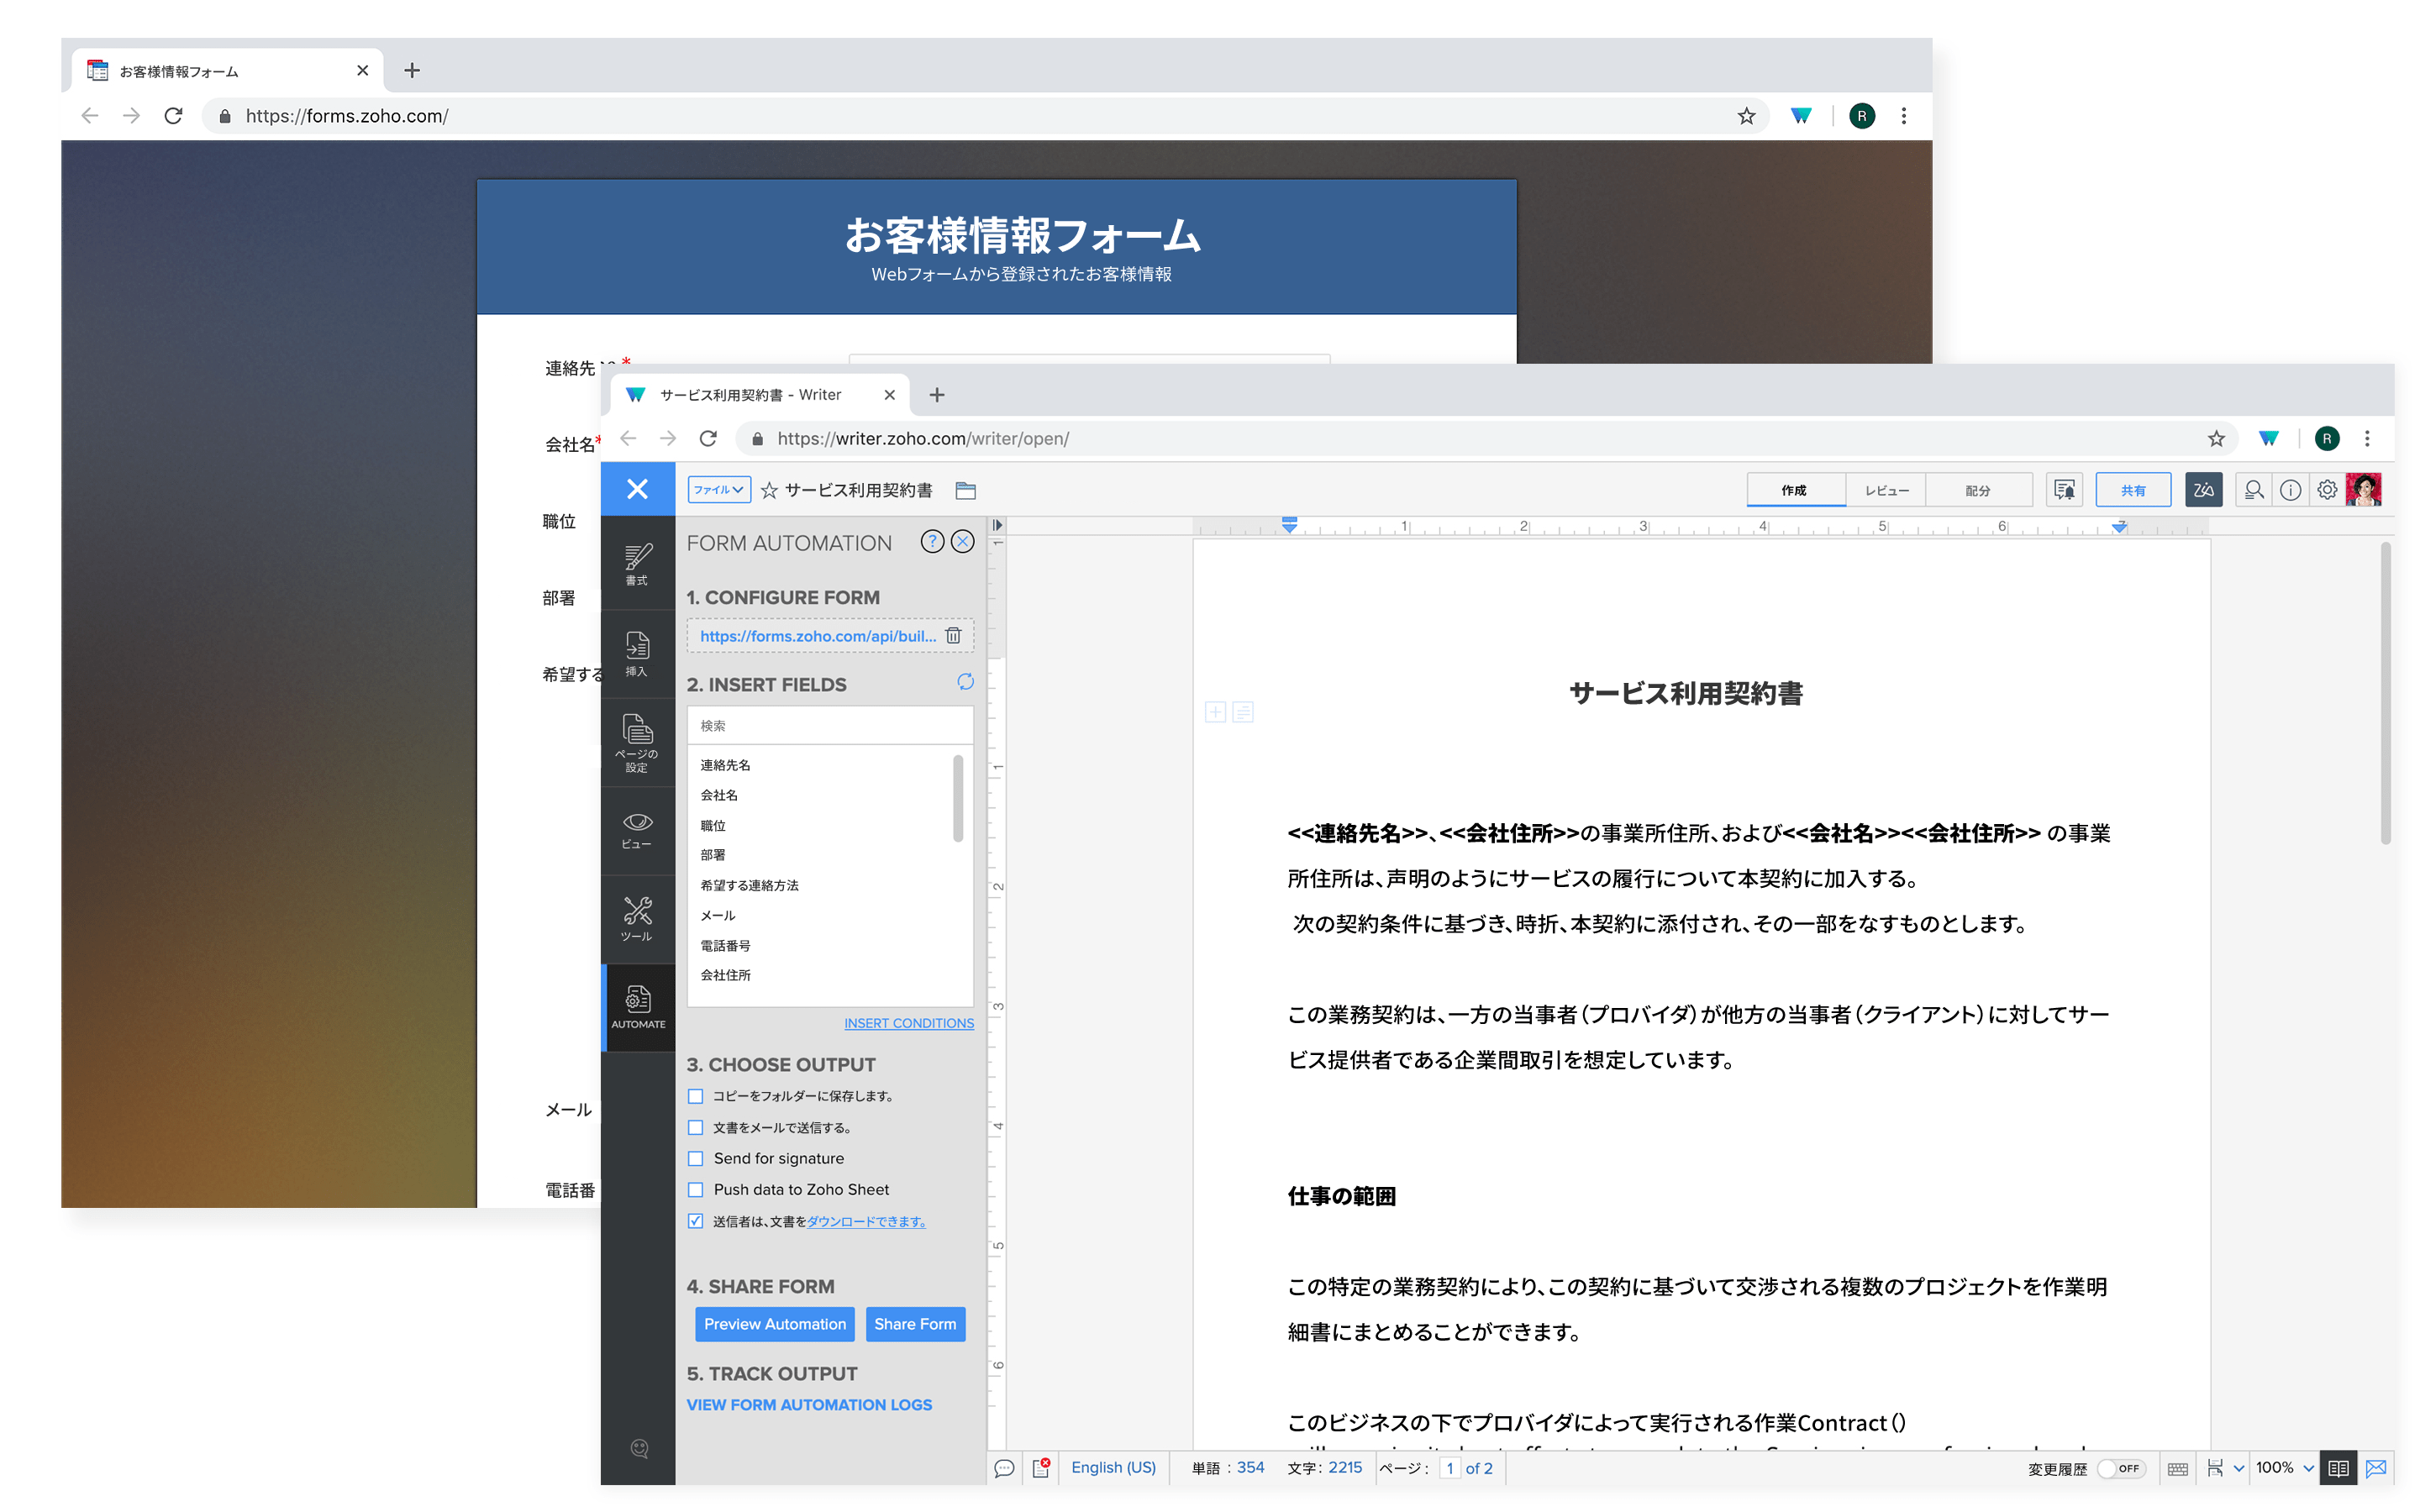This screenshot has width=2420, height=1512.
Task: Select the レビュー review tab
Action: (1886, 490)
